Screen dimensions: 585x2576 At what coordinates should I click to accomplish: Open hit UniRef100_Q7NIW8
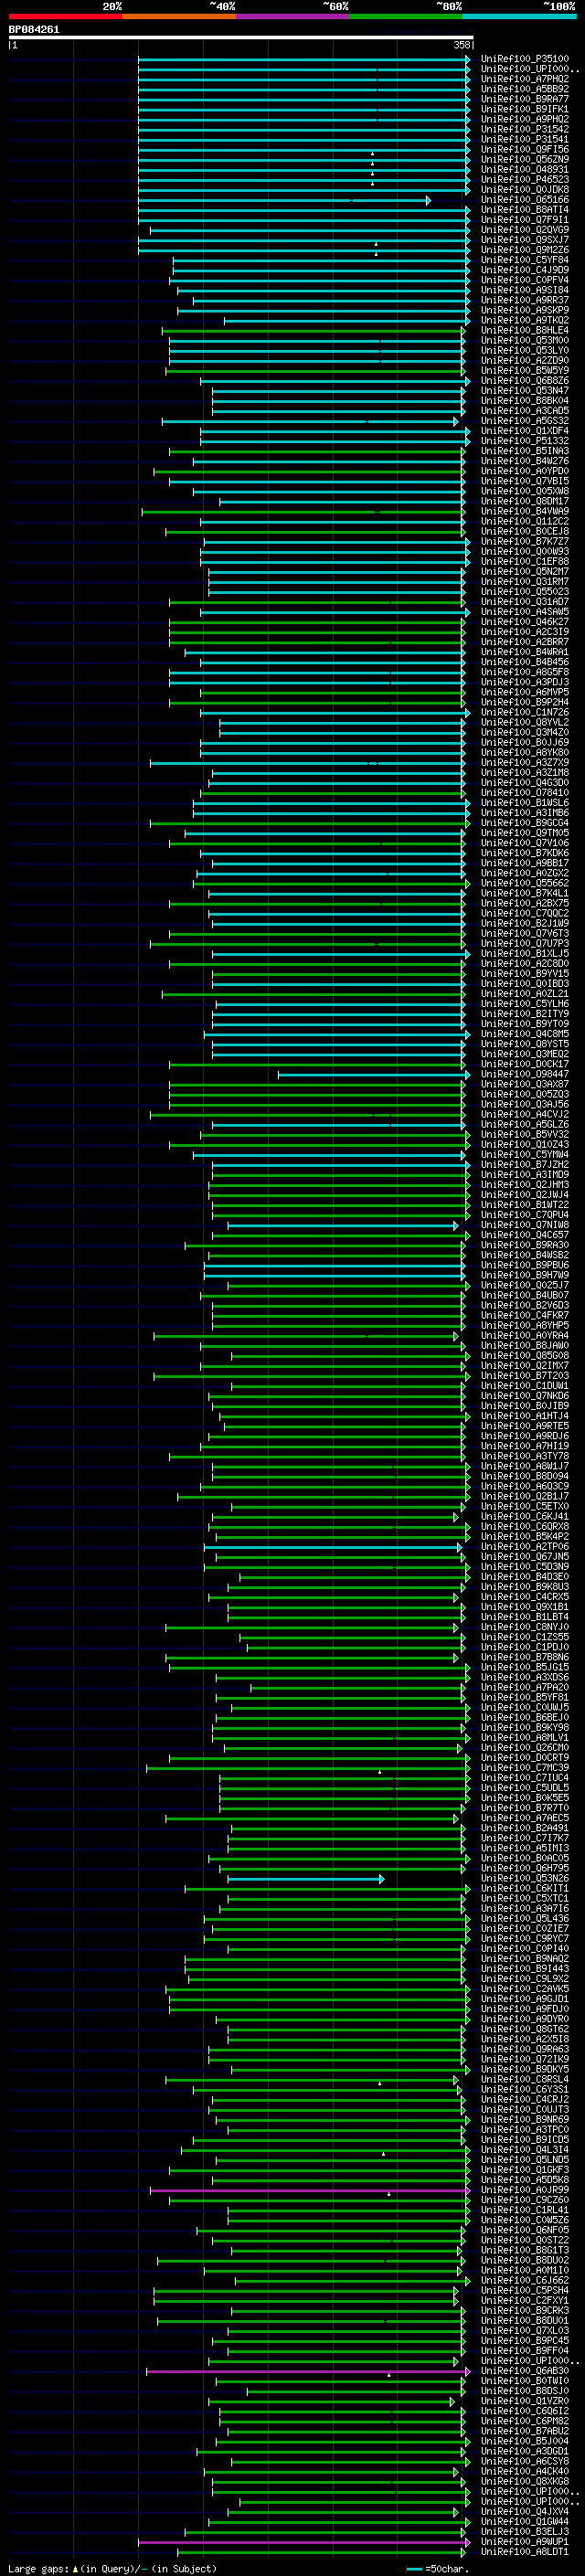coord(525,1225)
